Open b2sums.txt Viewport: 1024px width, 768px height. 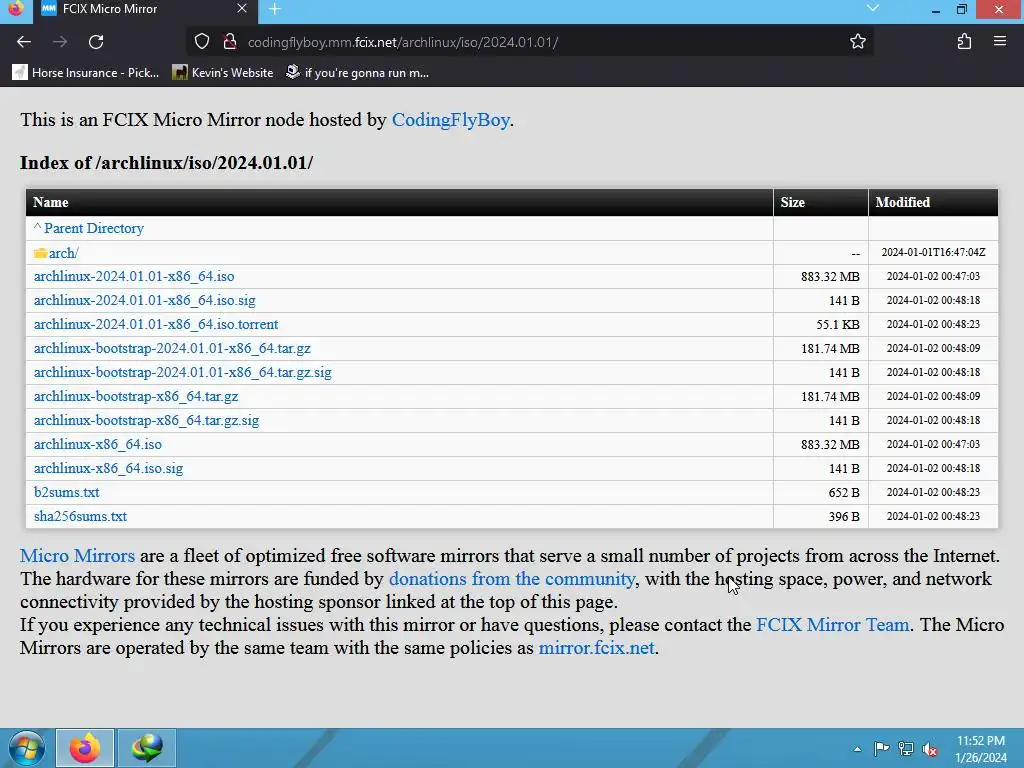point(67,492)
